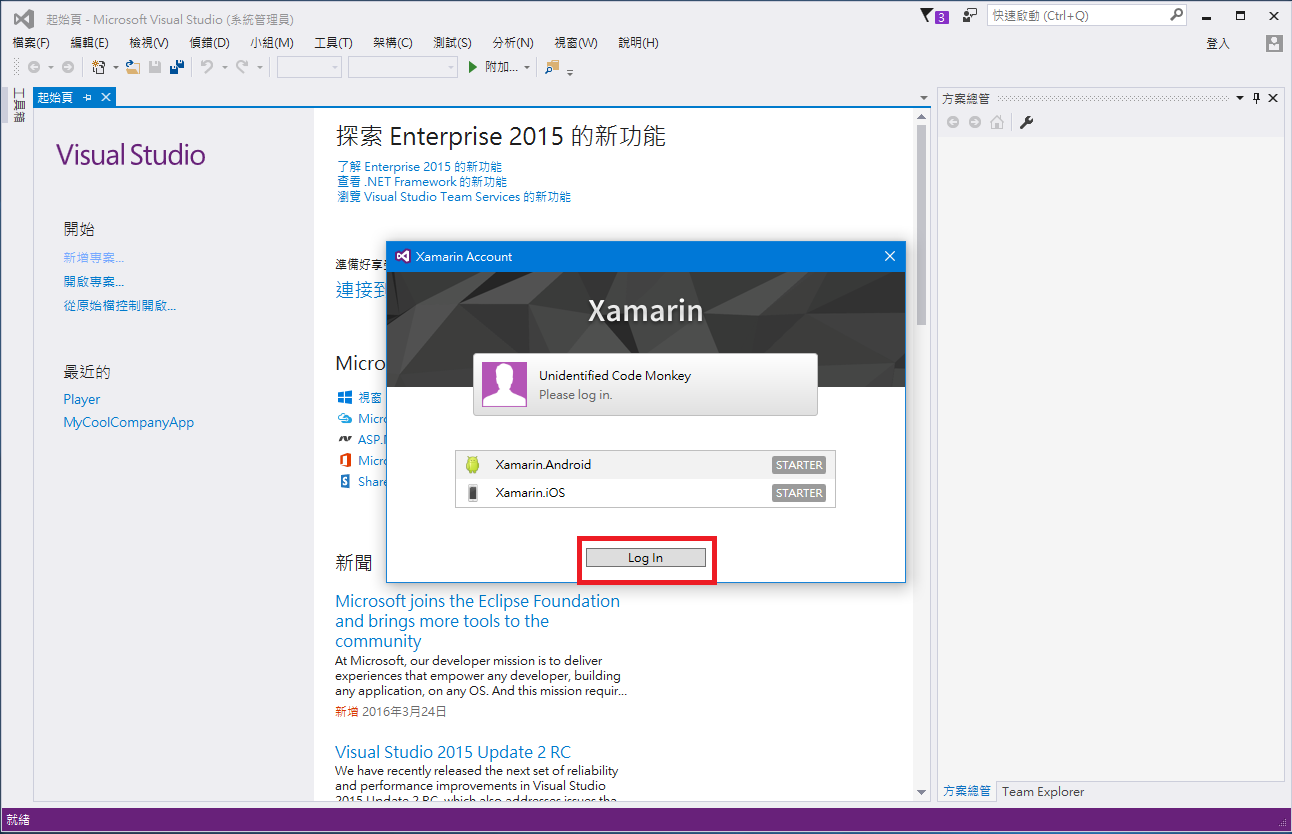Click the Navigate Forward arrow in toolbar

(68, 67)
